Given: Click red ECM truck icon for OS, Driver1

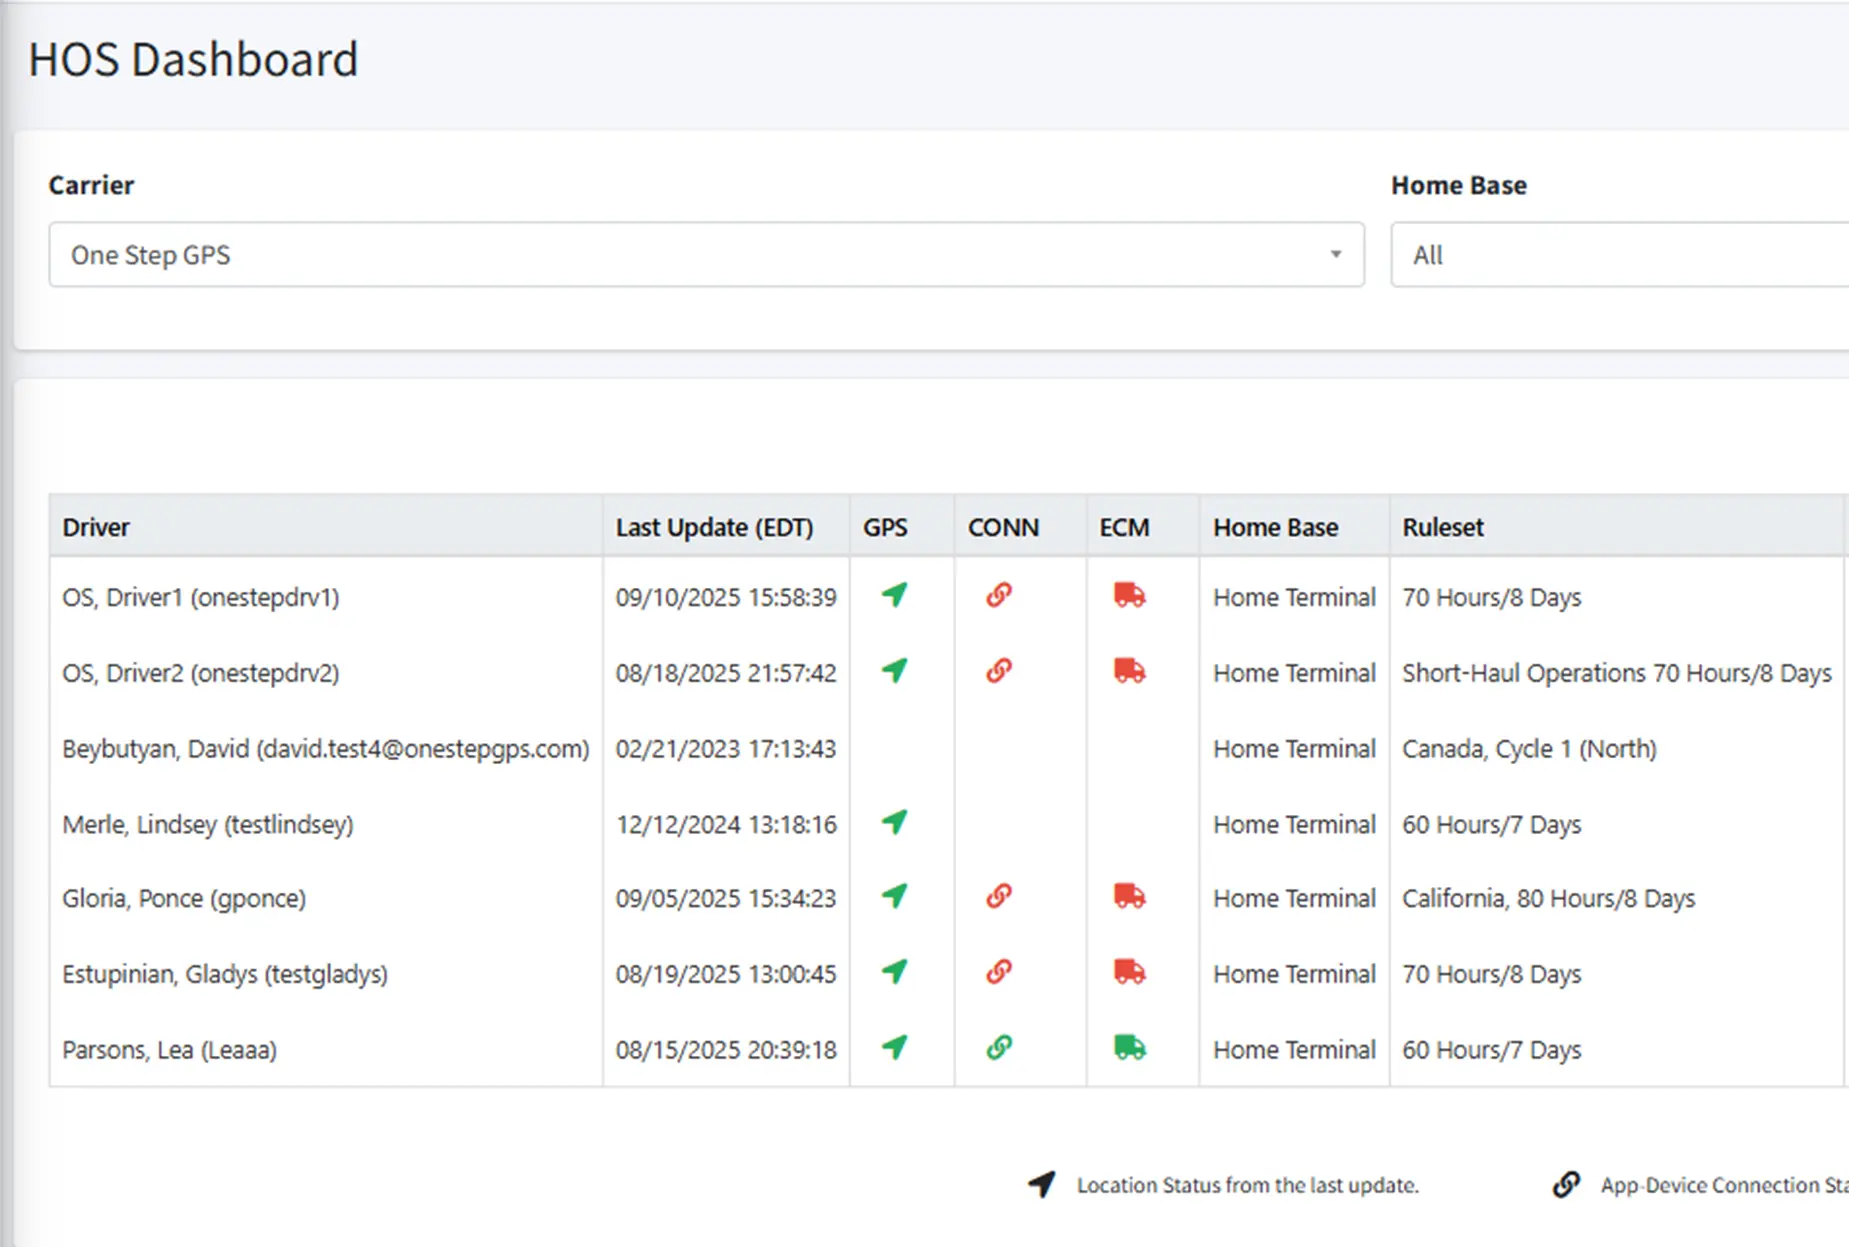Looking at the screenshot, I should 1129,595.
